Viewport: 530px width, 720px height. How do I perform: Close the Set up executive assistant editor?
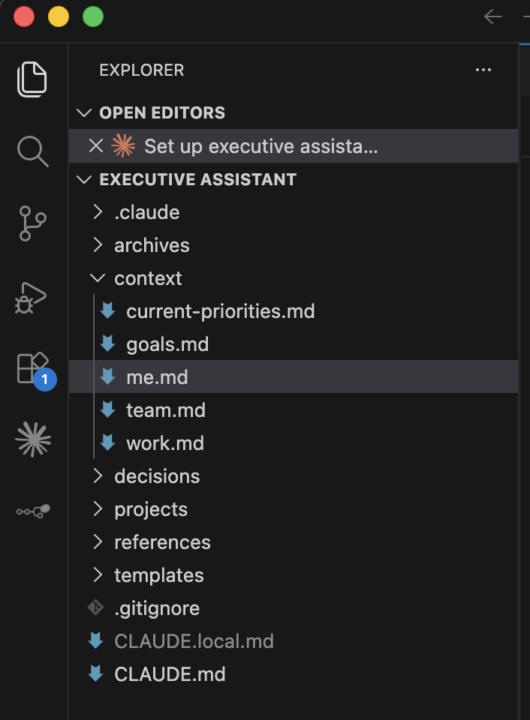pyautogui.click(x=96, y=146)
